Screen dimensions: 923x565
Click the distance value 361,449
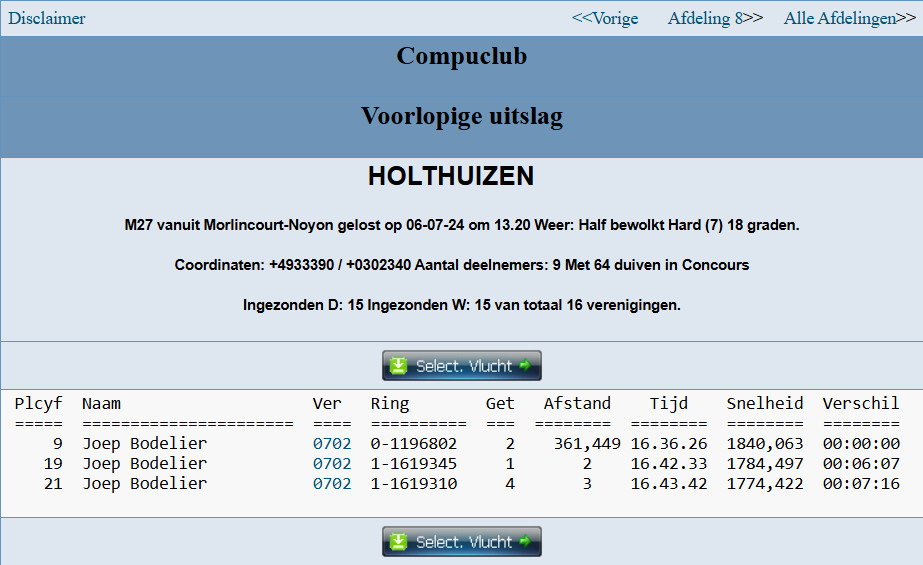tap(587, 444)
